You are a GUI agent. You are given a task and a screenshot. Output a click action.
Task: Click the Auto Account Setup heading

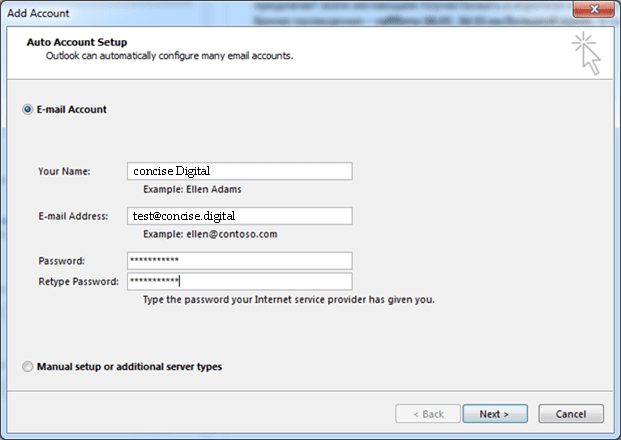82,42
